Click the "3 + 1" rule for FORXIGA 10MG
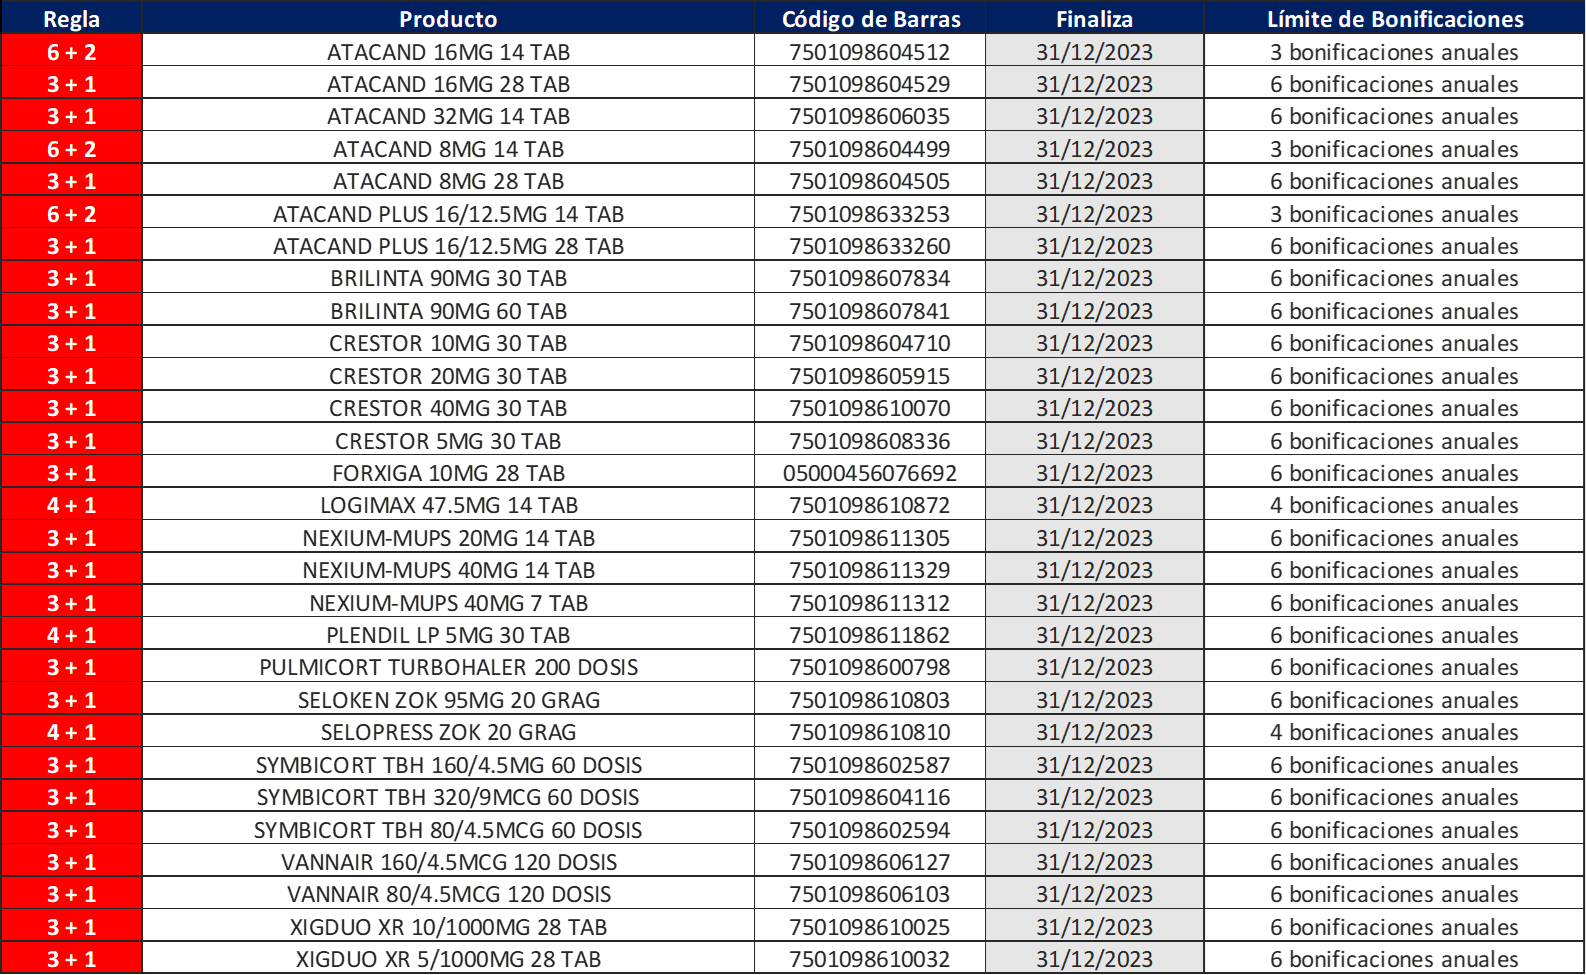Screen dimensions: 1586x975 pyautogui.click(x=72, y=473)
